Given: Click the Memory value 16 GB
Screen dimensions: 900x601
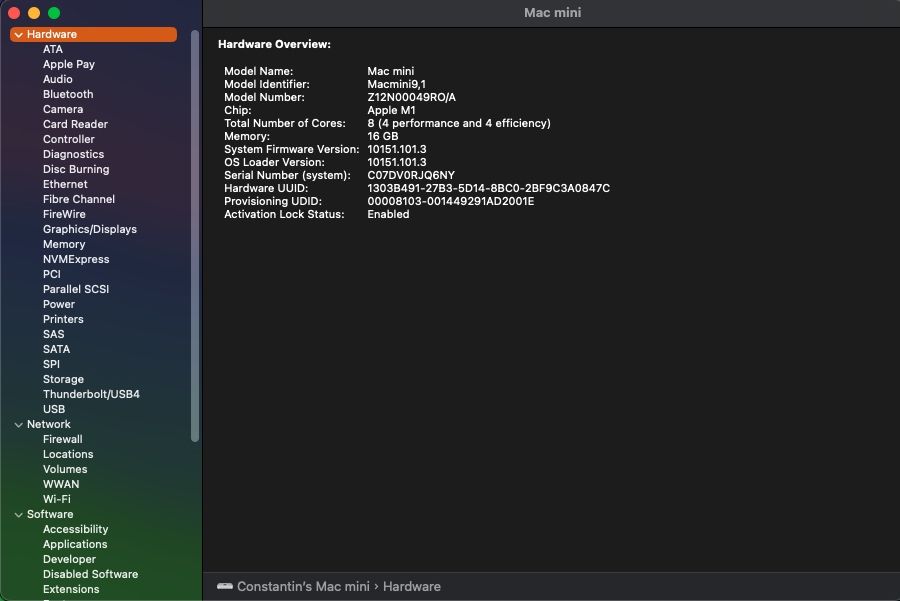Looking at the screenshot, I should click(x=382, y=136).
